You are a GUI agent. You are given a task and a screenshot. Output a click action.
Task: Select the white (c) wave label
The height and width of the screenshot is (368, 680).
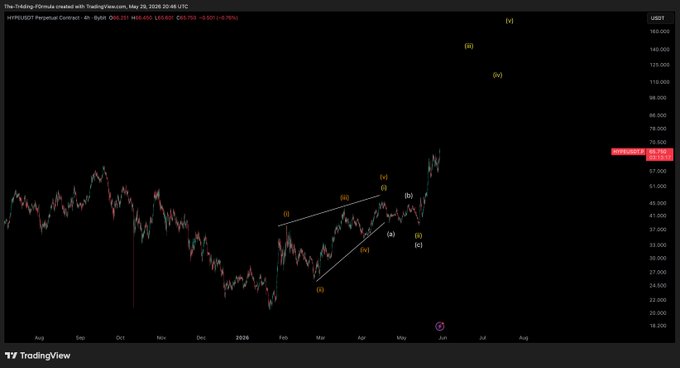pos(418,245)
